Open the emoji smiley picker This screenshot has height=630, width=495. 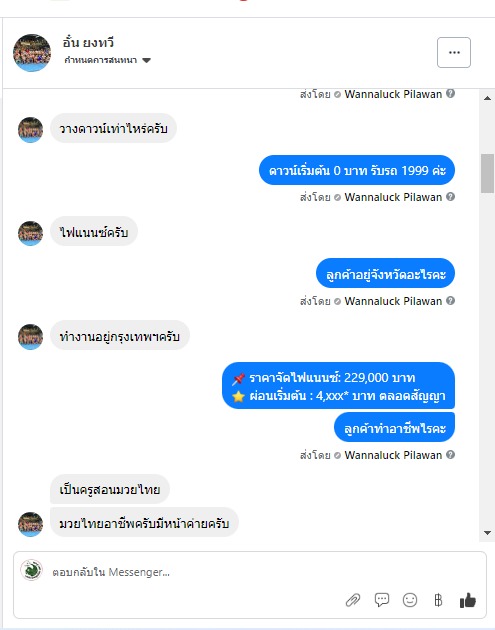tap(410, 600)
